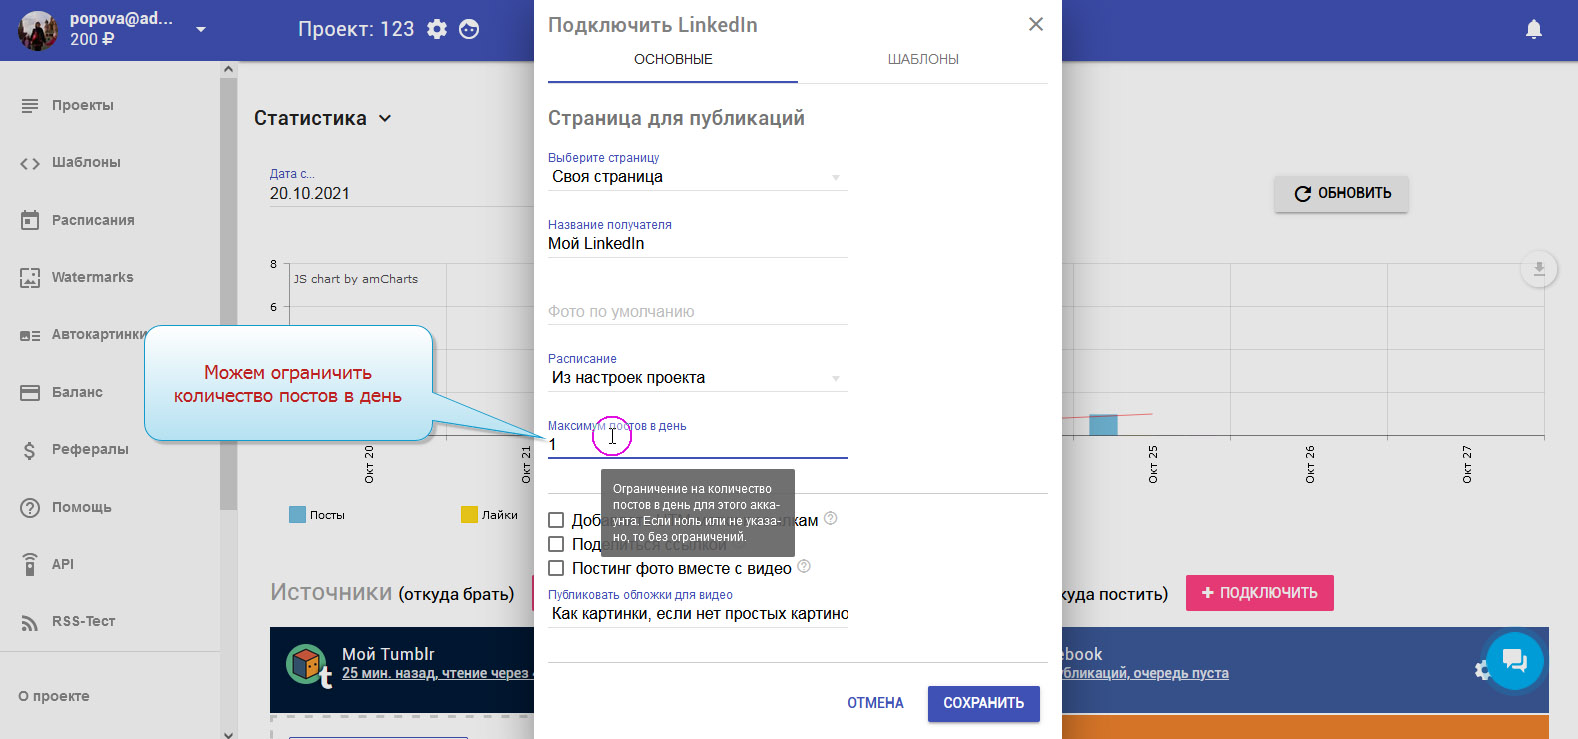
Task: Click the chart download icon
Action: click(1538, 269)
